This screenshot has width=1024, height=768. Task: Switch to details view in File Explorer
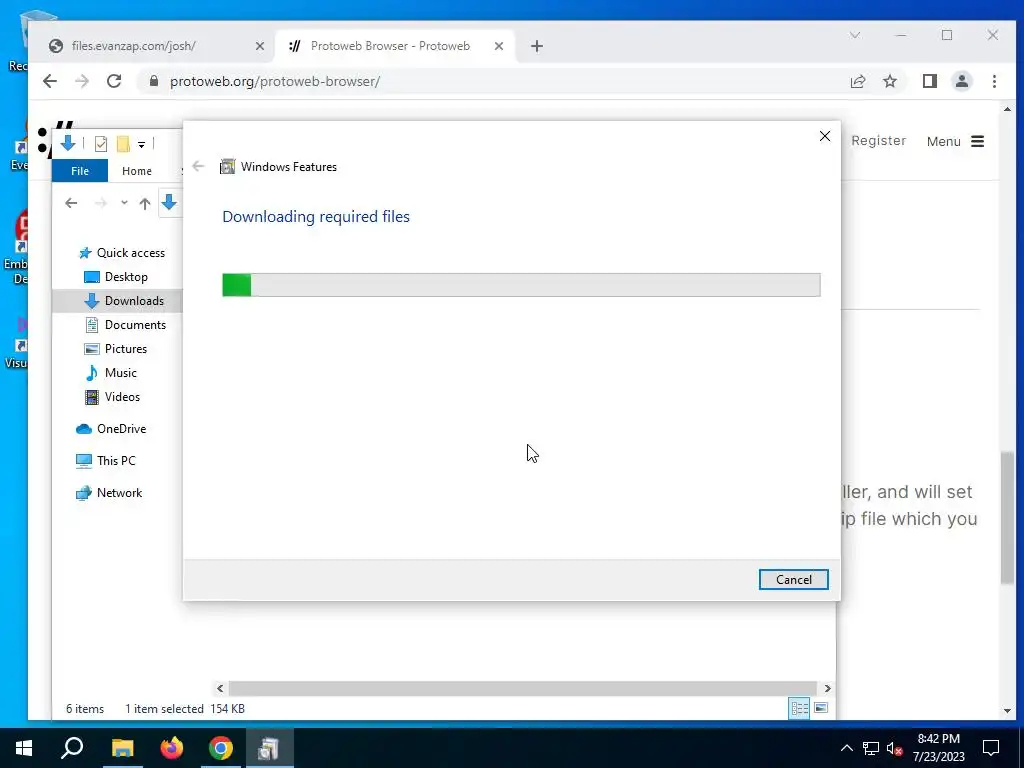[x=799, y=709]
